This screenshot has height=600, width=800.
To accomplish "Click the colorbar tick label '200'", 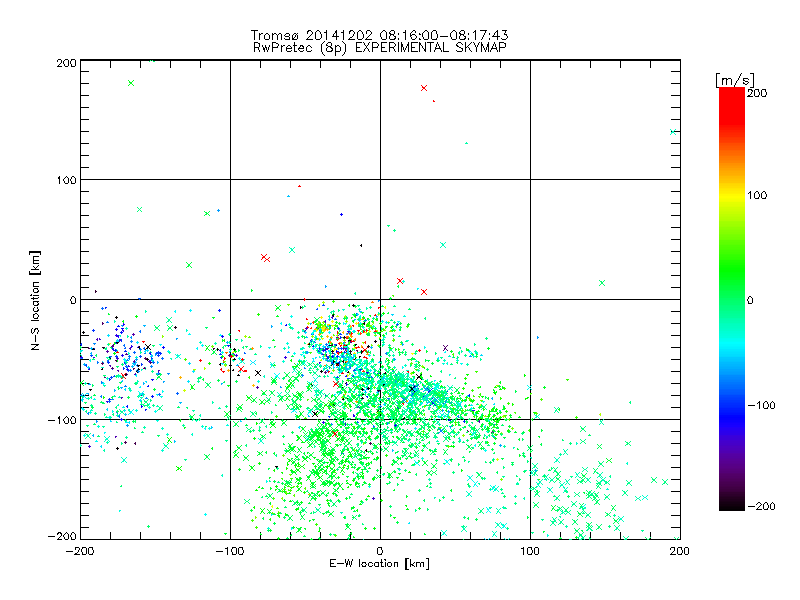I will tap(757, 93).
